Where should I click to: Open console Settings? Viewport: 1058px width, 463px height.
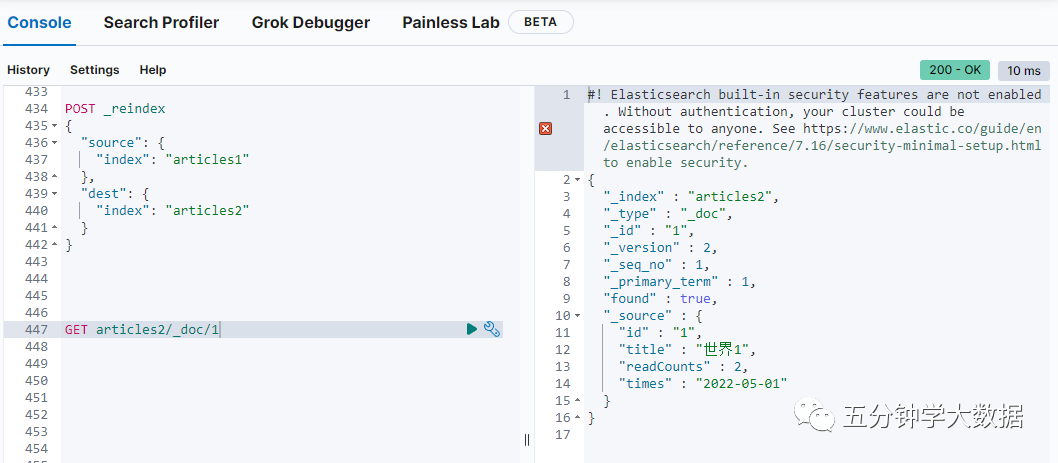(94, 70)
